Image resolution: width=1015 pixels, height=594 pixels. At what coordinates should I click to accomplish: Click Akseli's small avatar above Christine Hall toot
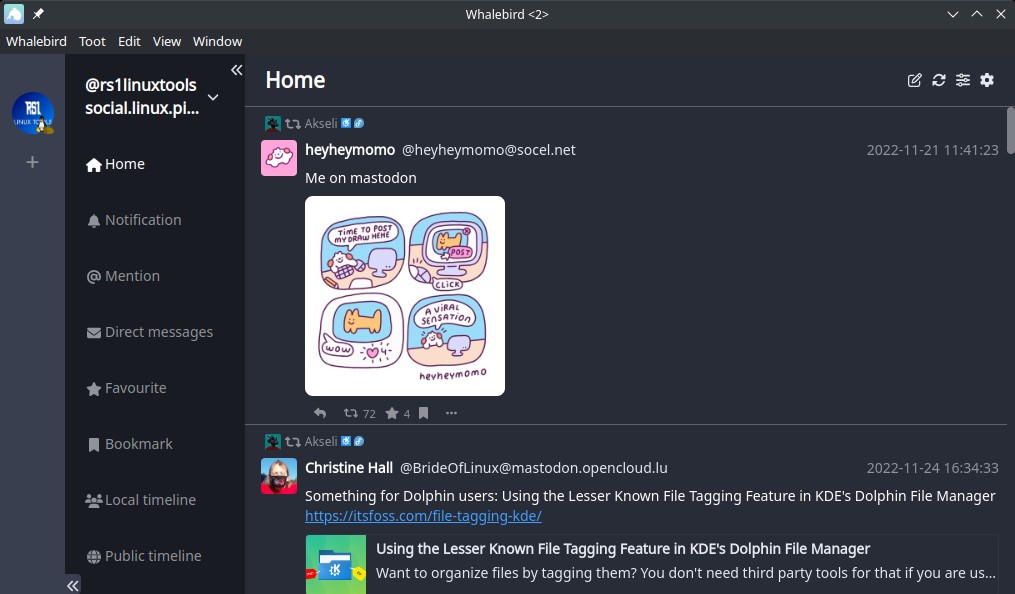click(x=273, y=441)
